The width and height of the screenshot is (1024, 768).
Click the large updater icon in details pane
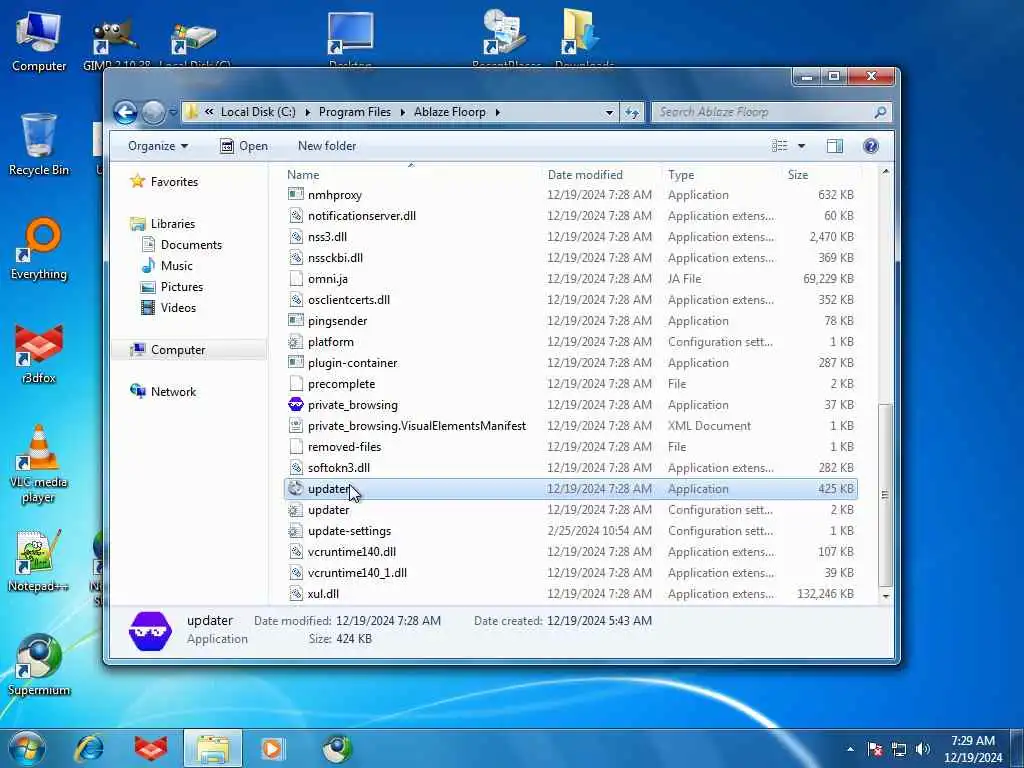click(150, 631)
